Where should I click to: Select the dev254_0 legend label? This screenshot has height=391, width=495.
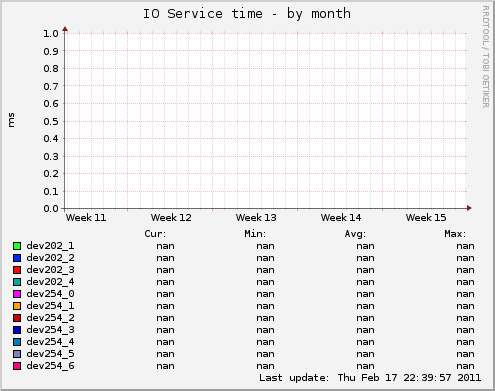(x=50, y=294)
